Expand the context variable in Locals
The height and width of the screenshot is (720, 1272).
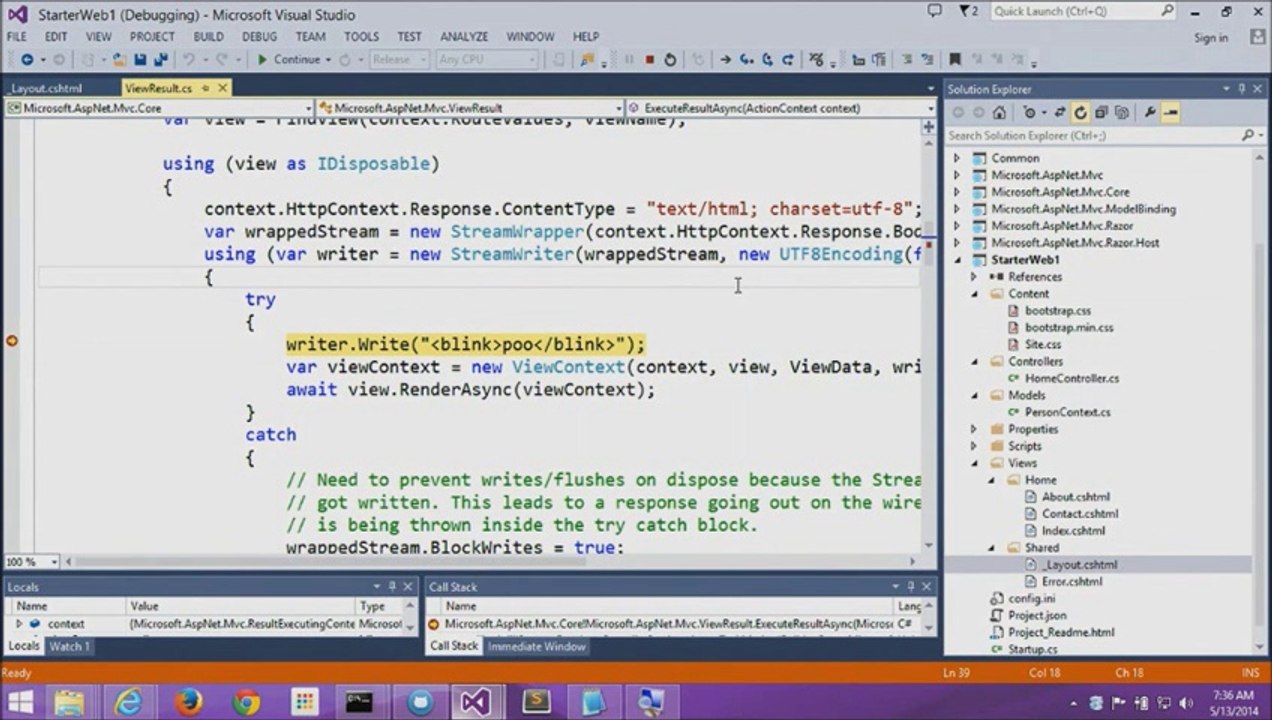18,624
